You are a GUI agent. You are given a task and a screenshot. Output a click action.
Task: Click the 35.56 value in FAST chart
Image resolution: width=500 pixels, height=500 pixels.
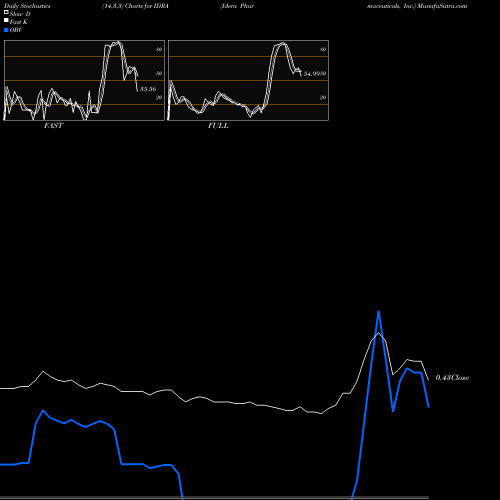[x=148, y=89]
